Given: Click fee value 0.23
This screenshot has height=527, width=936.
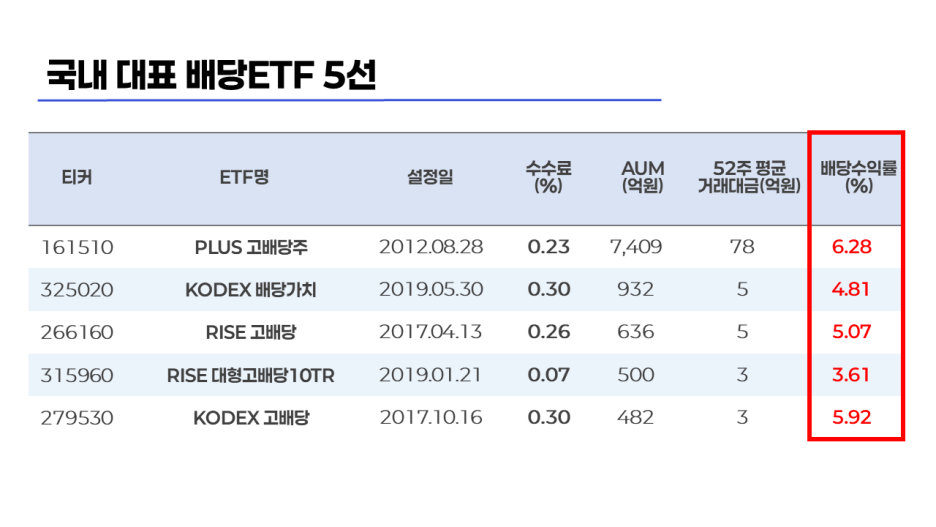Looking at the screenshot, I should click(x=549, y=247).
